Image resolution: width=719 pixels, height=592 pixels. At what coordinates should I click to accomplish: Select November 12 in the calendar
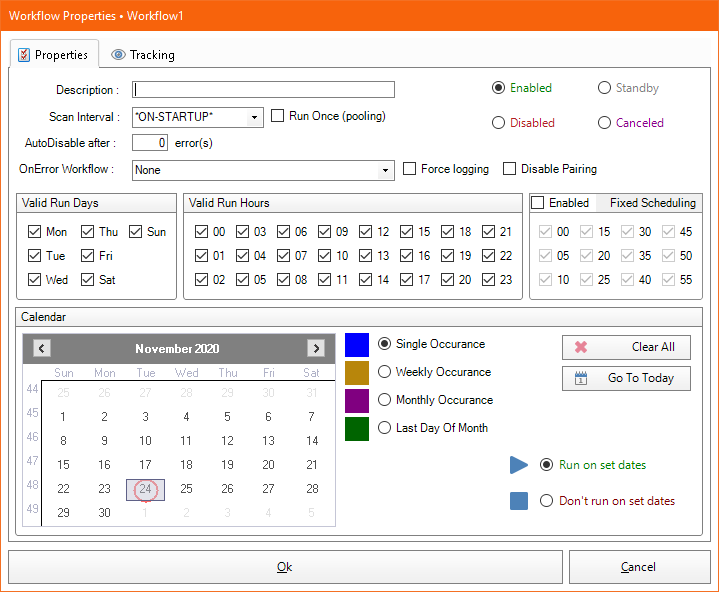227,441
